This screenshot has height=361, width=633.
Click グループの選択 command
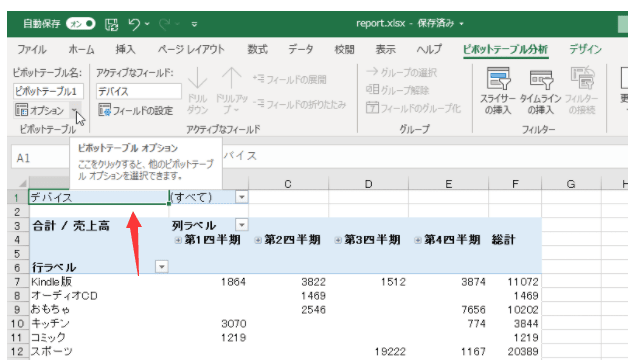click(402, 73)
